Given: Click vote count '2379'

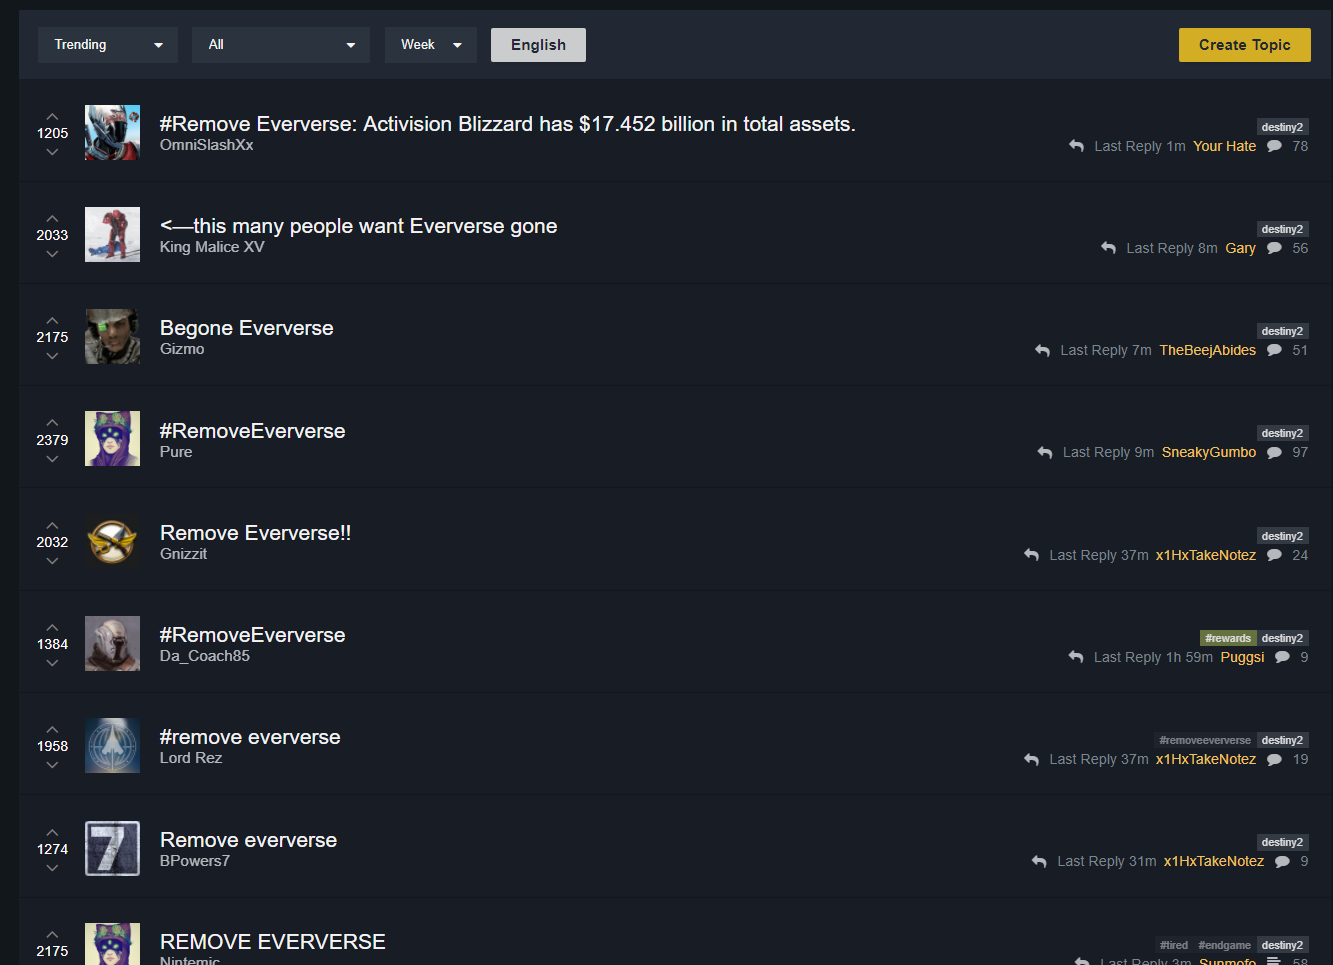Looking at the screenshot, I should 52,440.
